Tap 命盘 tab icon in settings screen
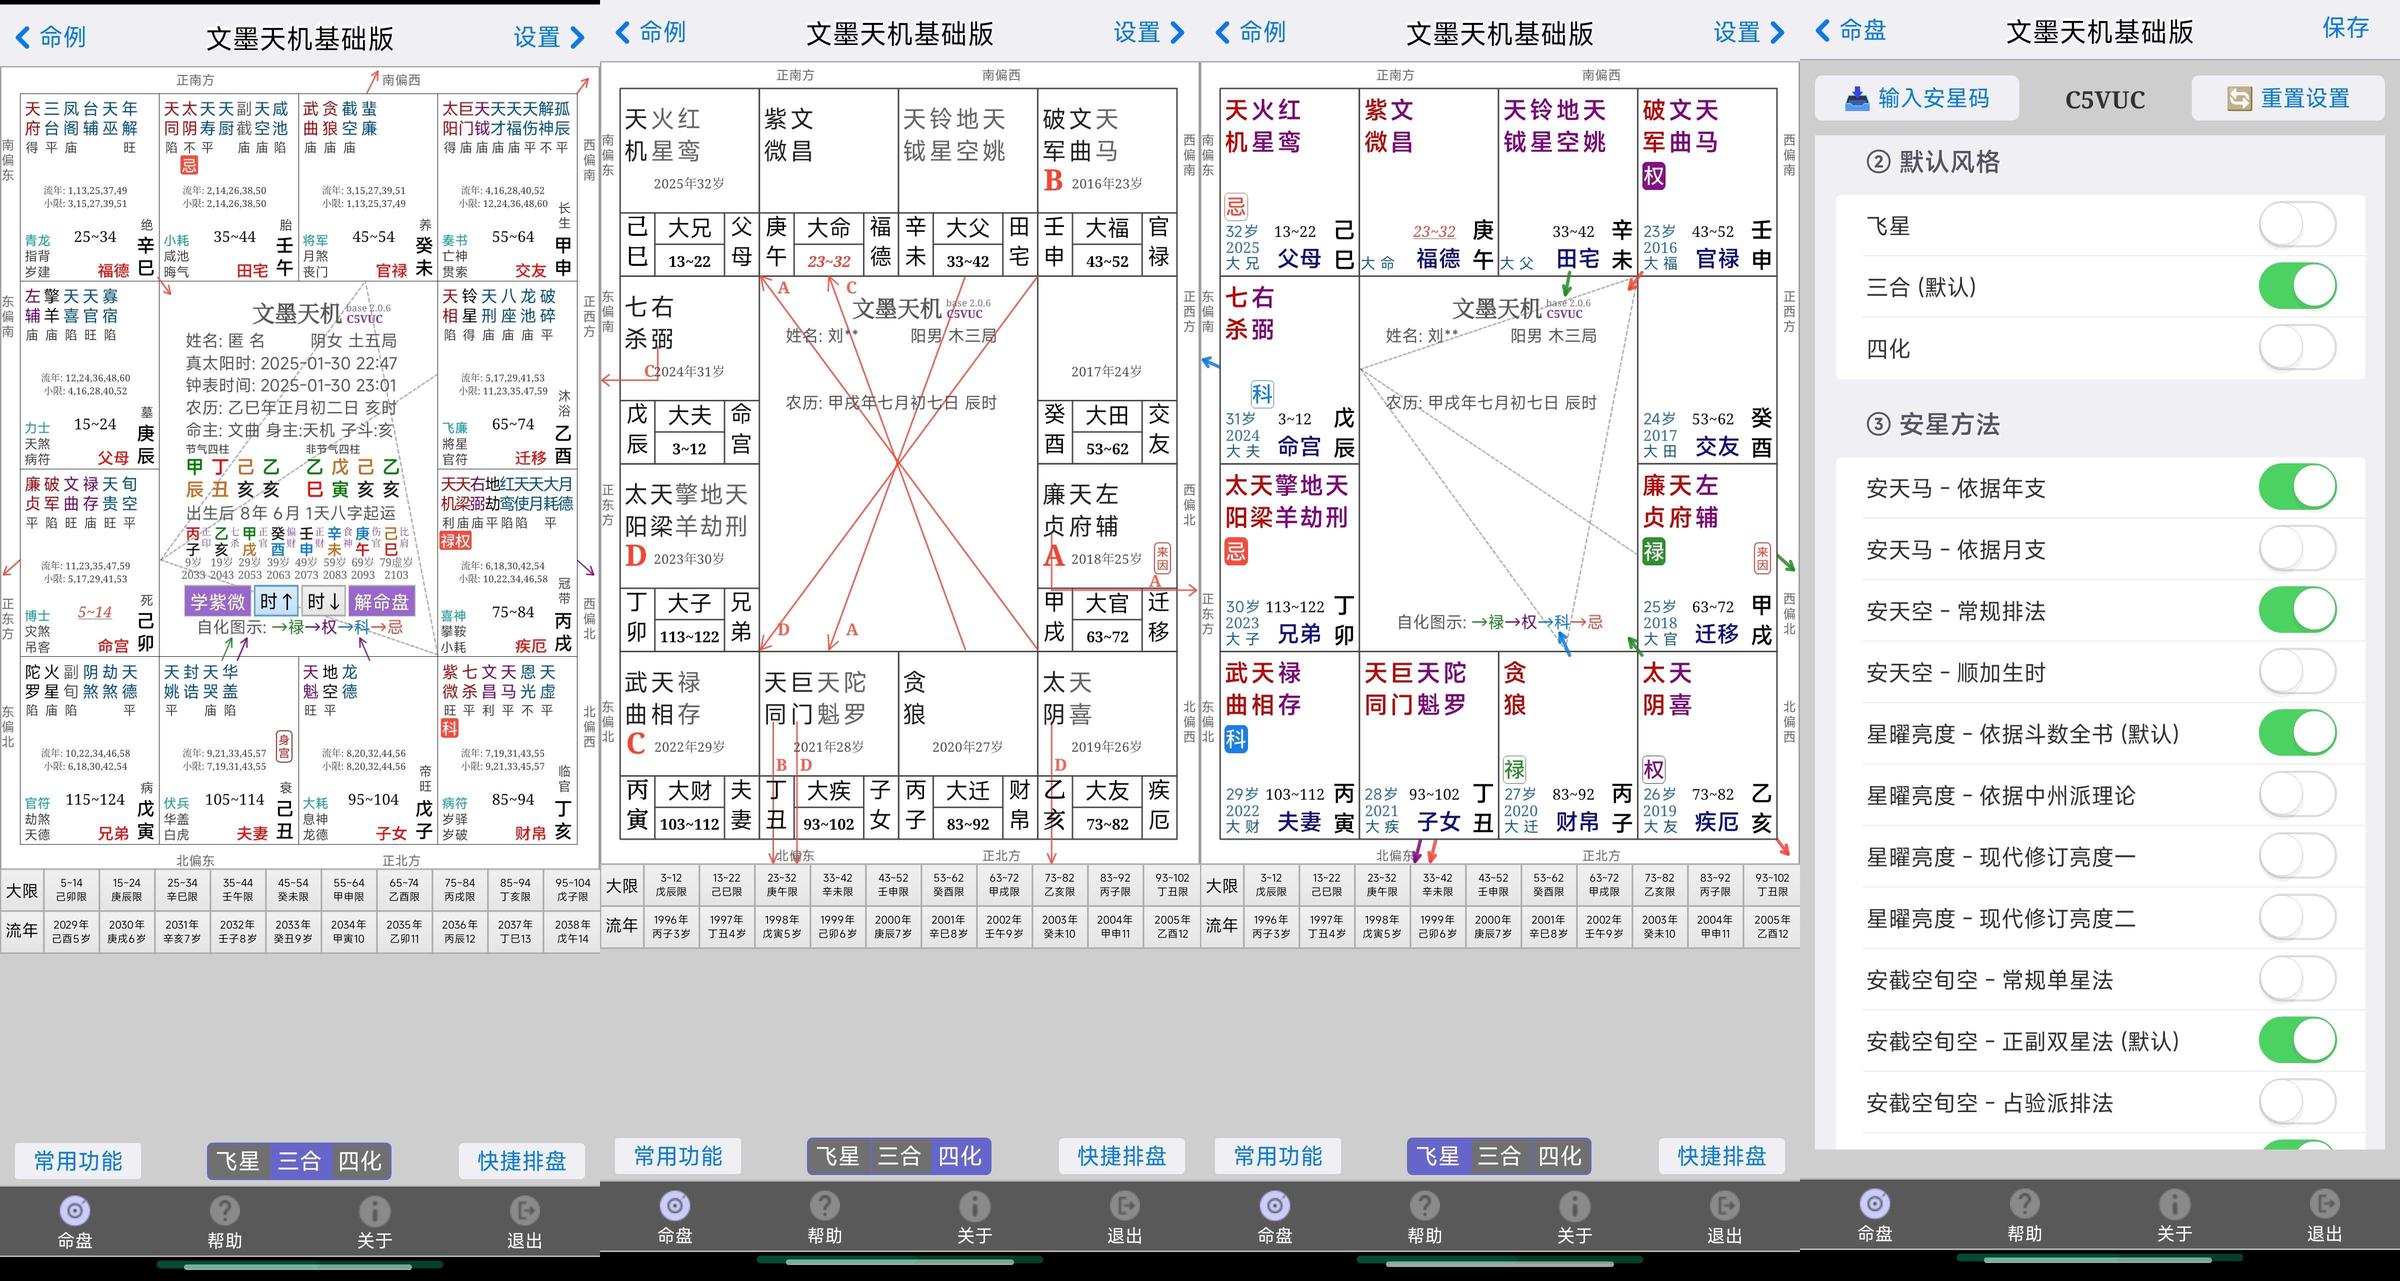 click(1875, 1204)
